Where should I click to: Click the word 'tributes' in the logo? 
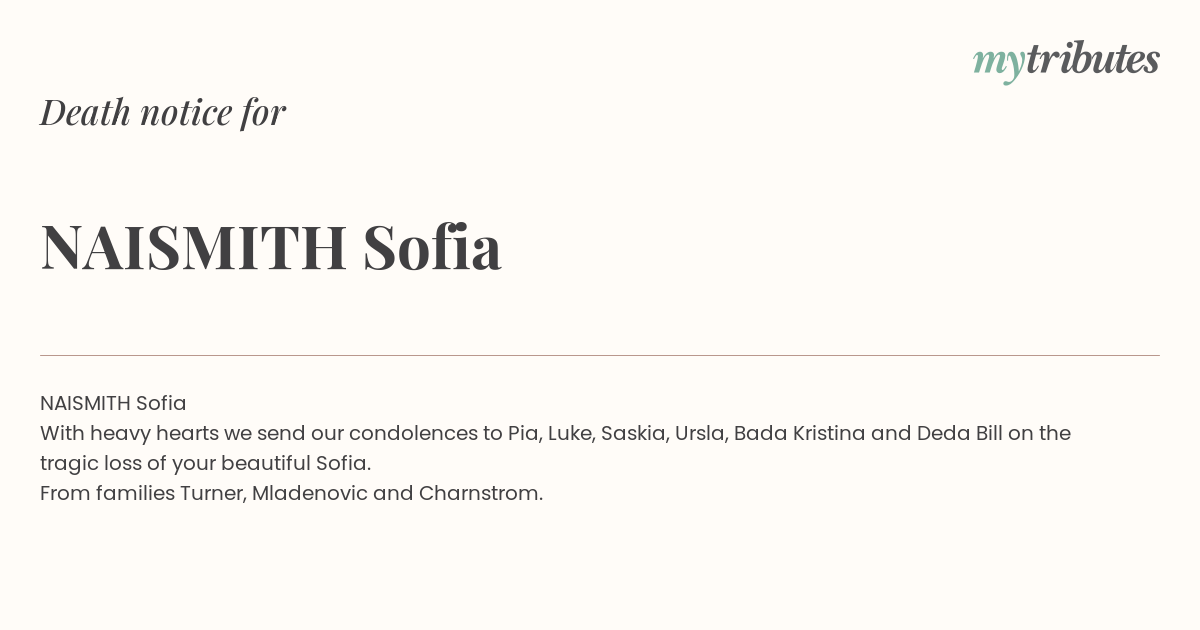tap(1093, 58)
